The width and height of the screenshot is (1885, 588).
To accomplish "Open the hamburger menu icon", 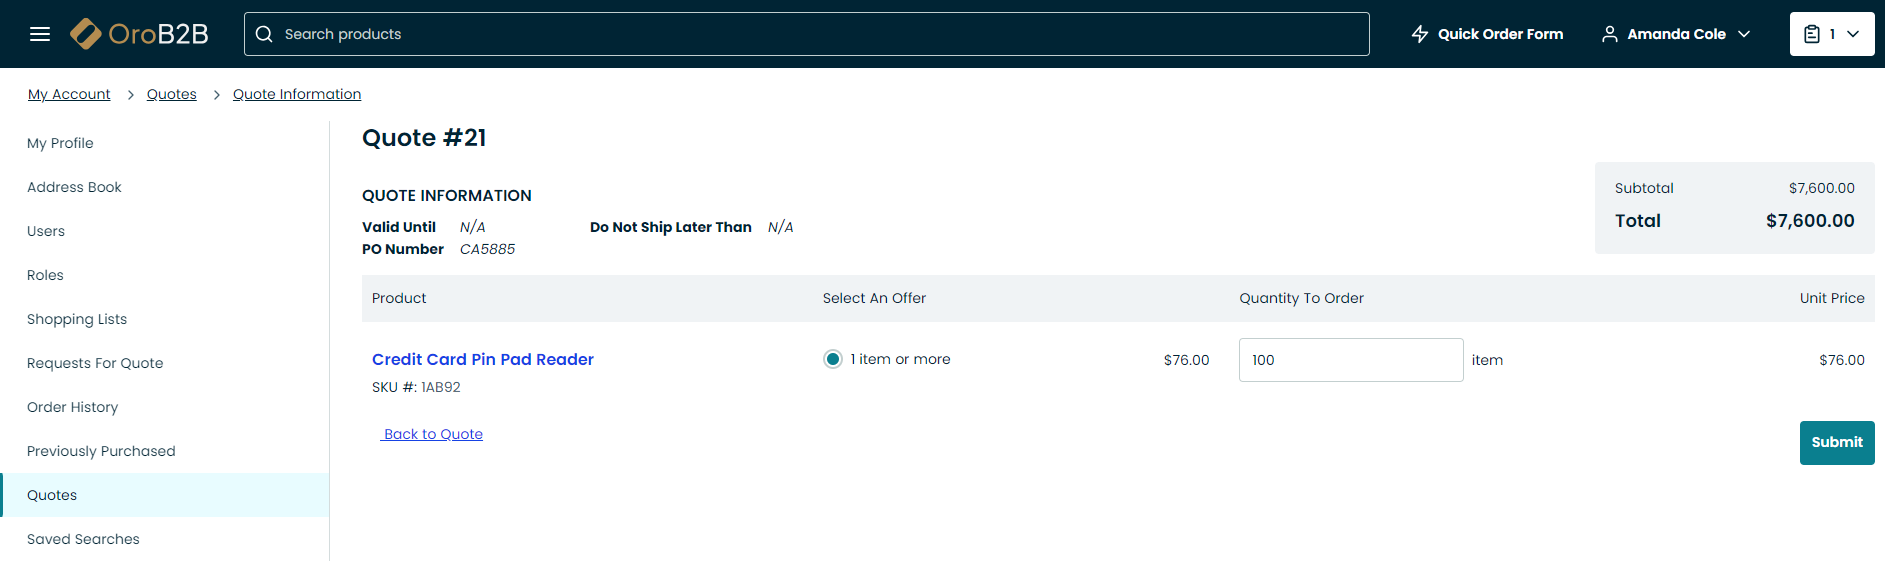I will click(40, 34).
